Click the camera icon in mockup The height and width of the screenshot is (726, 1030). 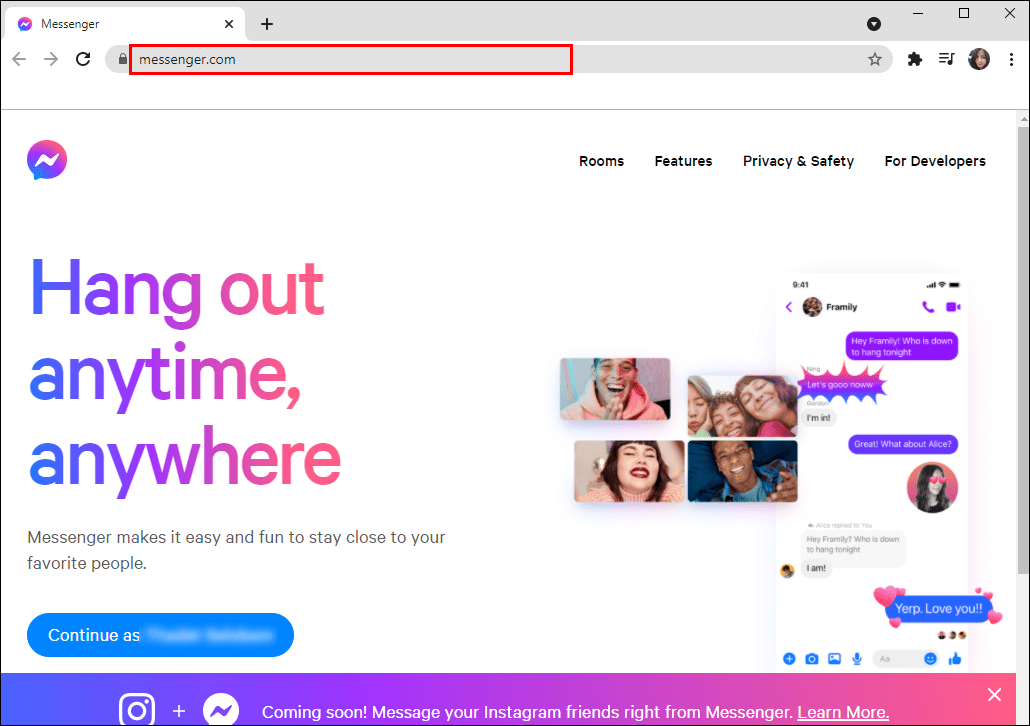point(812,658)
